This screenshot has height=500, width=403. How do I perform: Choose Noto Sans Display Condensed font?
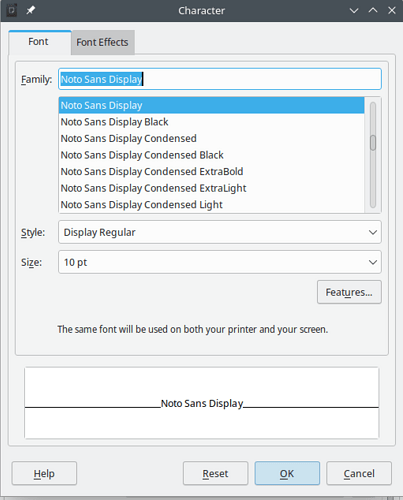[212, 138]
